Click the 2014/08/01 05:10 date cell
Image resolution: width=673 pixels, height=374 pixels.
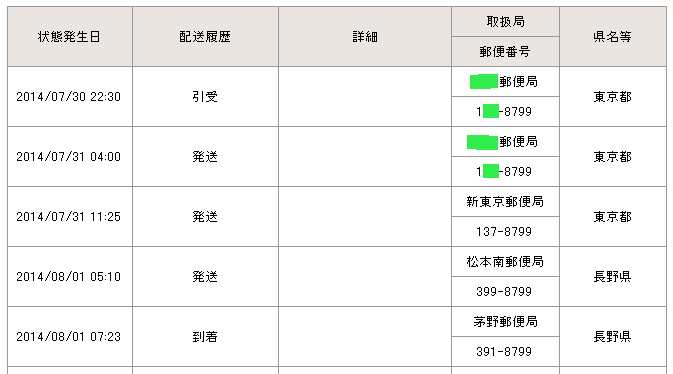(x=70, y=277)
